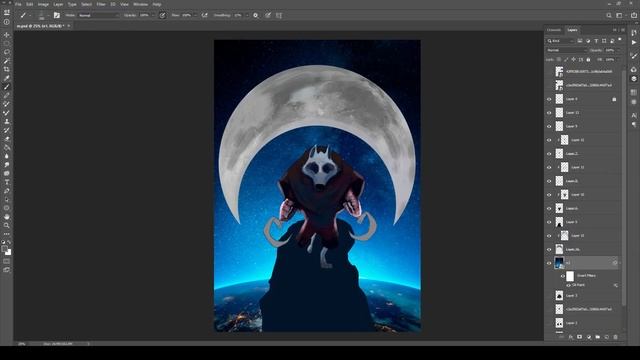Change screen mode icon at toolbox bottom
640x360 pixels.
point(7,270)
